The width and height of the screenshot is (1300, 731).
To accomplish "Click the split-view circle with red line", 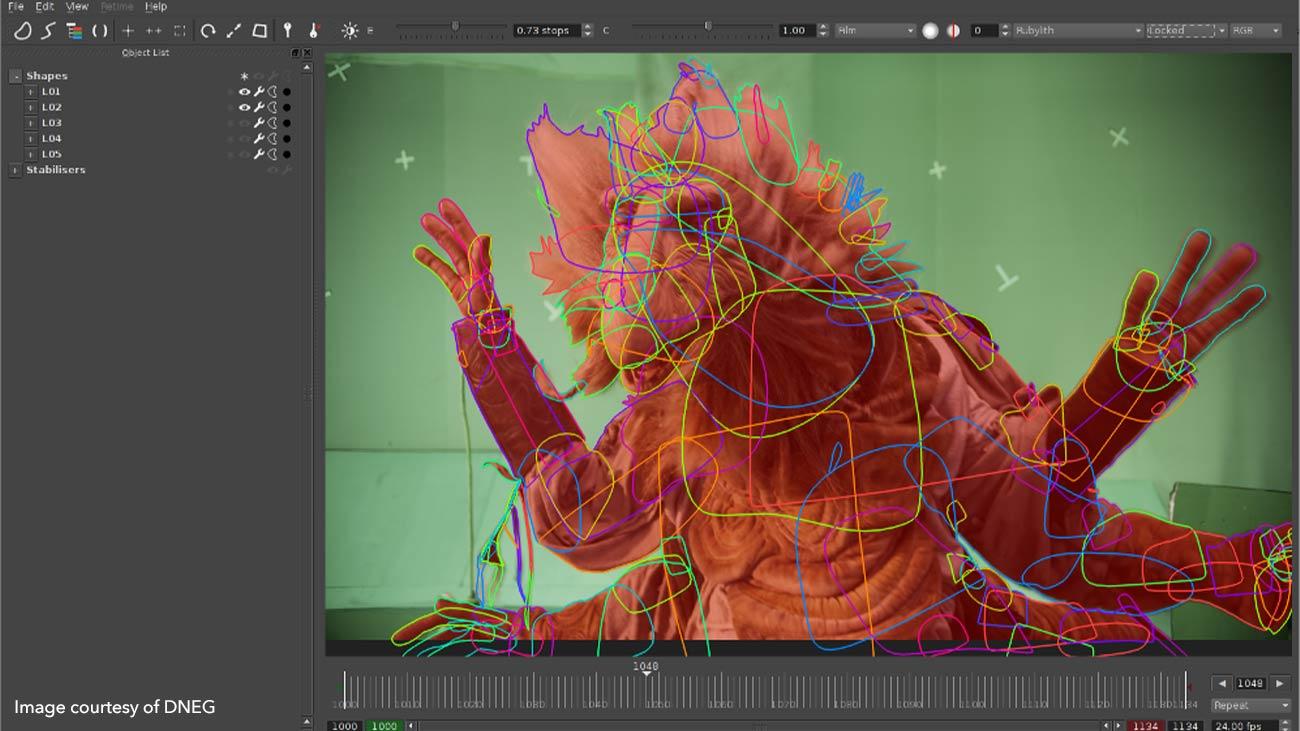I will tap(953, 31).
